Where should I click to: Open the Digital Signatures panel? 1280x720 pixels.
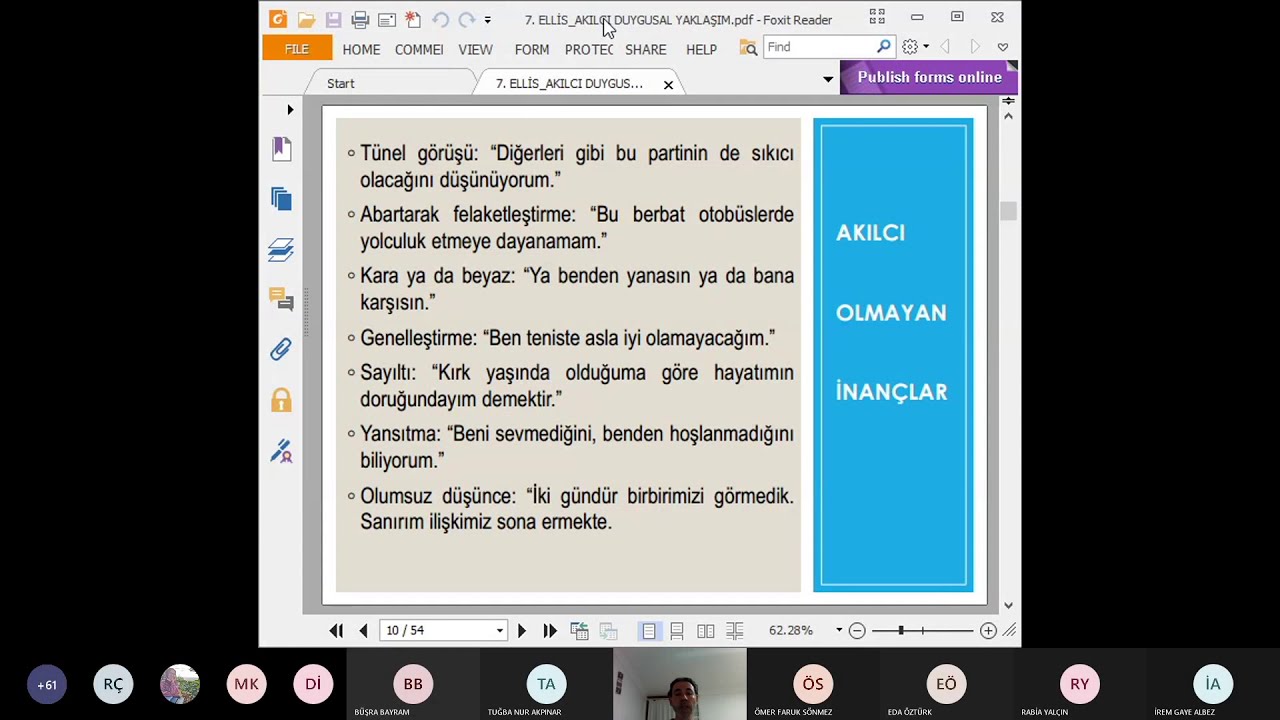(281, 451)
